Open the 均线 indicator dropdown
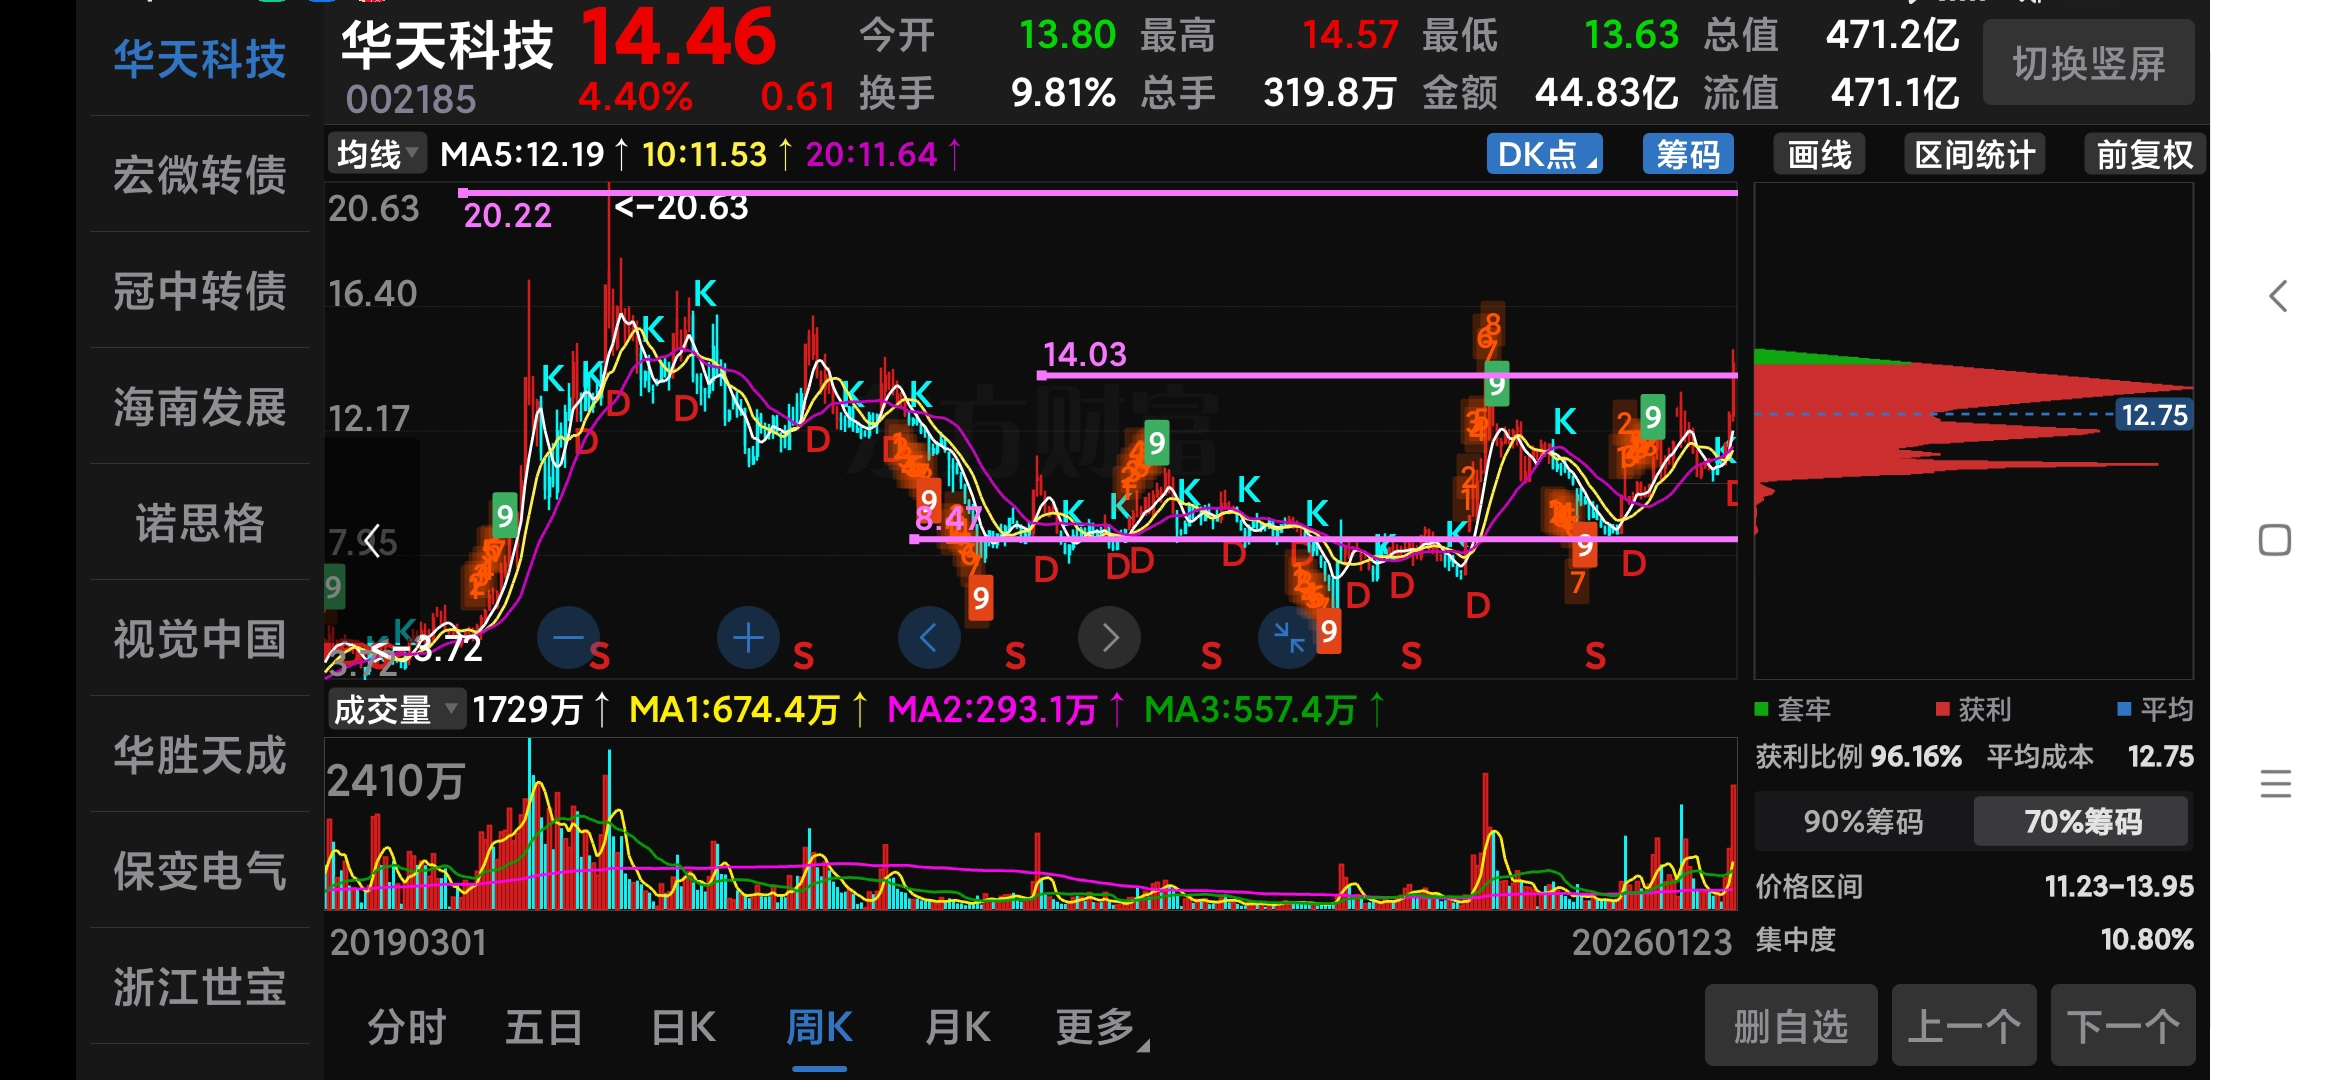The height and width of the screenshot is (1080, 2340). [376, 155]
